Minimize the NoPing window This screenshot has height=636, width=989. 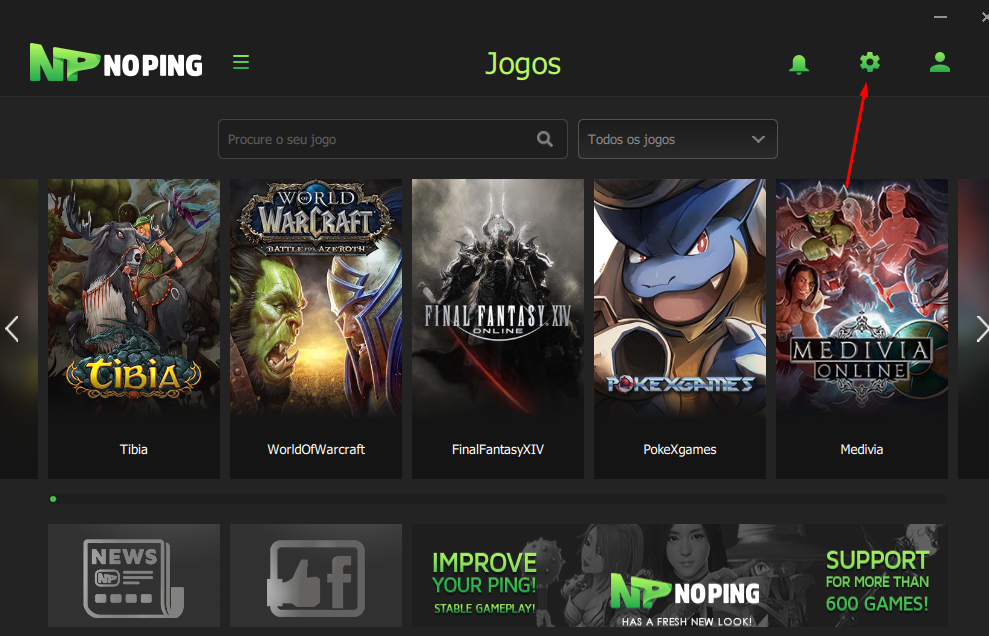940,17
